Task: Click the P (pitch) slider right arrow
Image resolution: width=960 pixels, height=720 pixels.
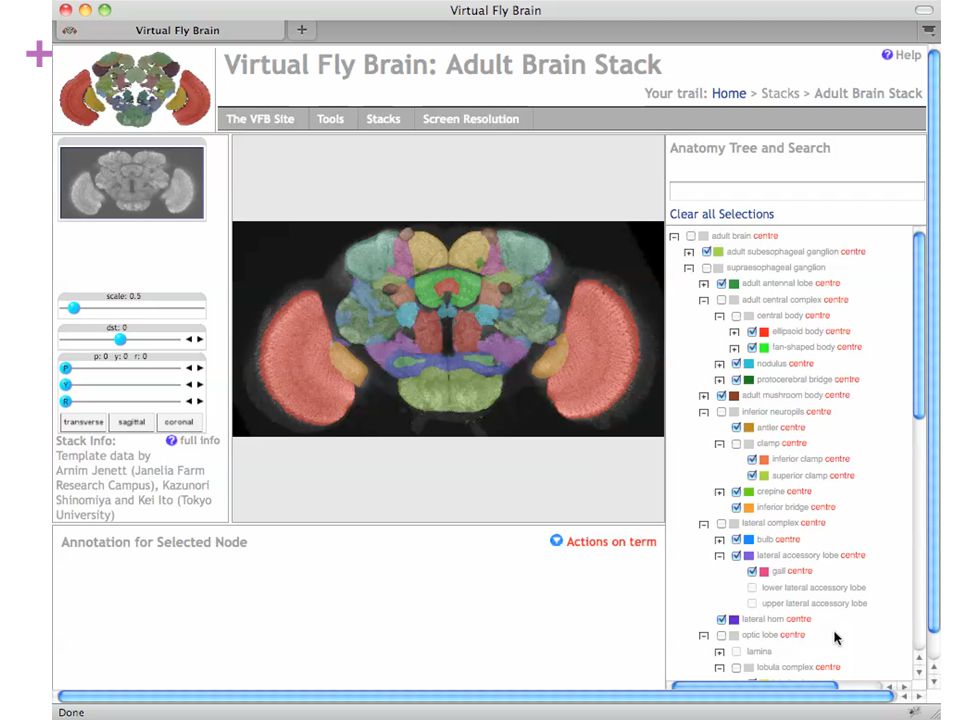Action: tap(200, 368)
